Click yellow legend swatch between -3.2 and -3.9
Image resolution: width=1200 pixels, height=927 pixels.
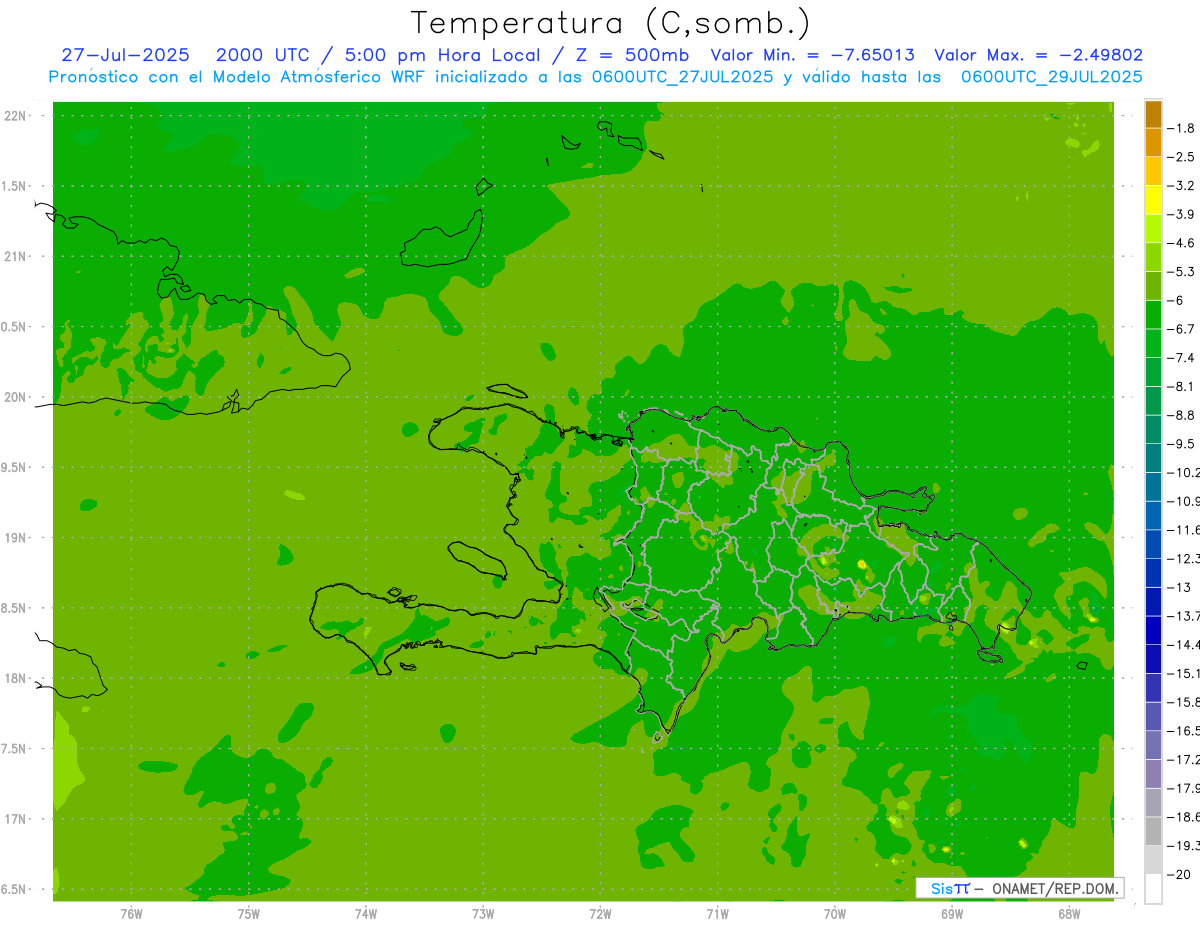click(1153, 200)
